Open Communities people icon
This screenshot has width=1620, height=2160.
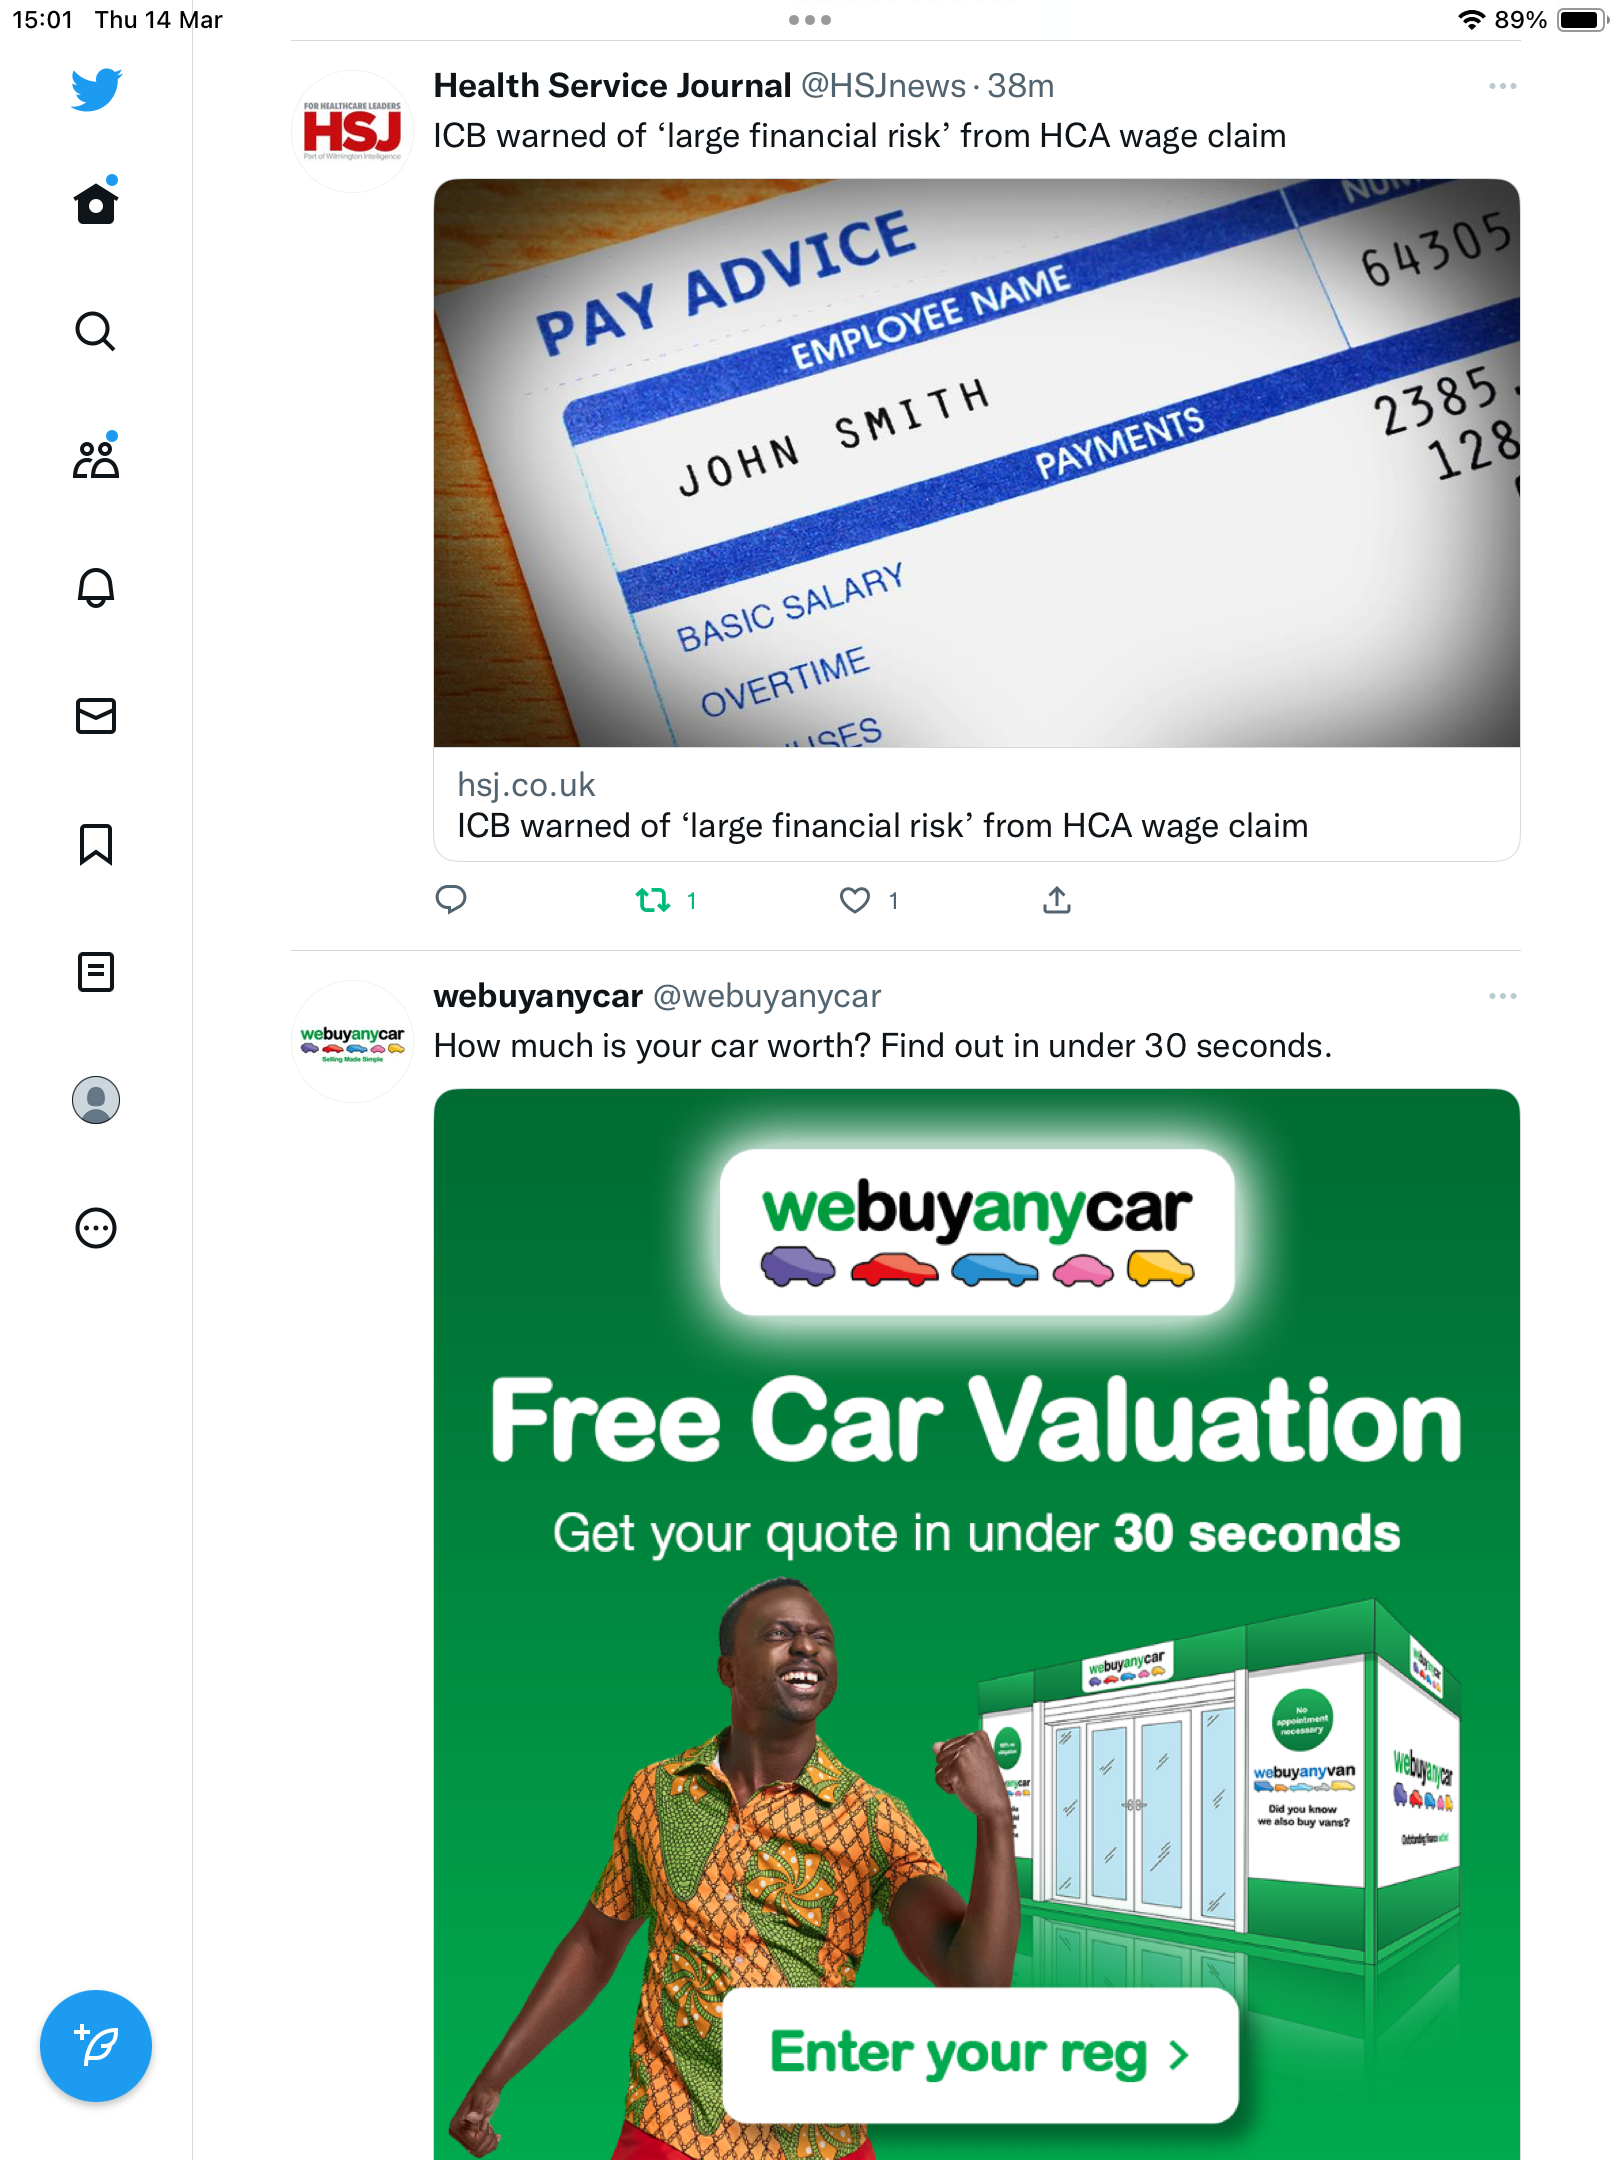96,458
